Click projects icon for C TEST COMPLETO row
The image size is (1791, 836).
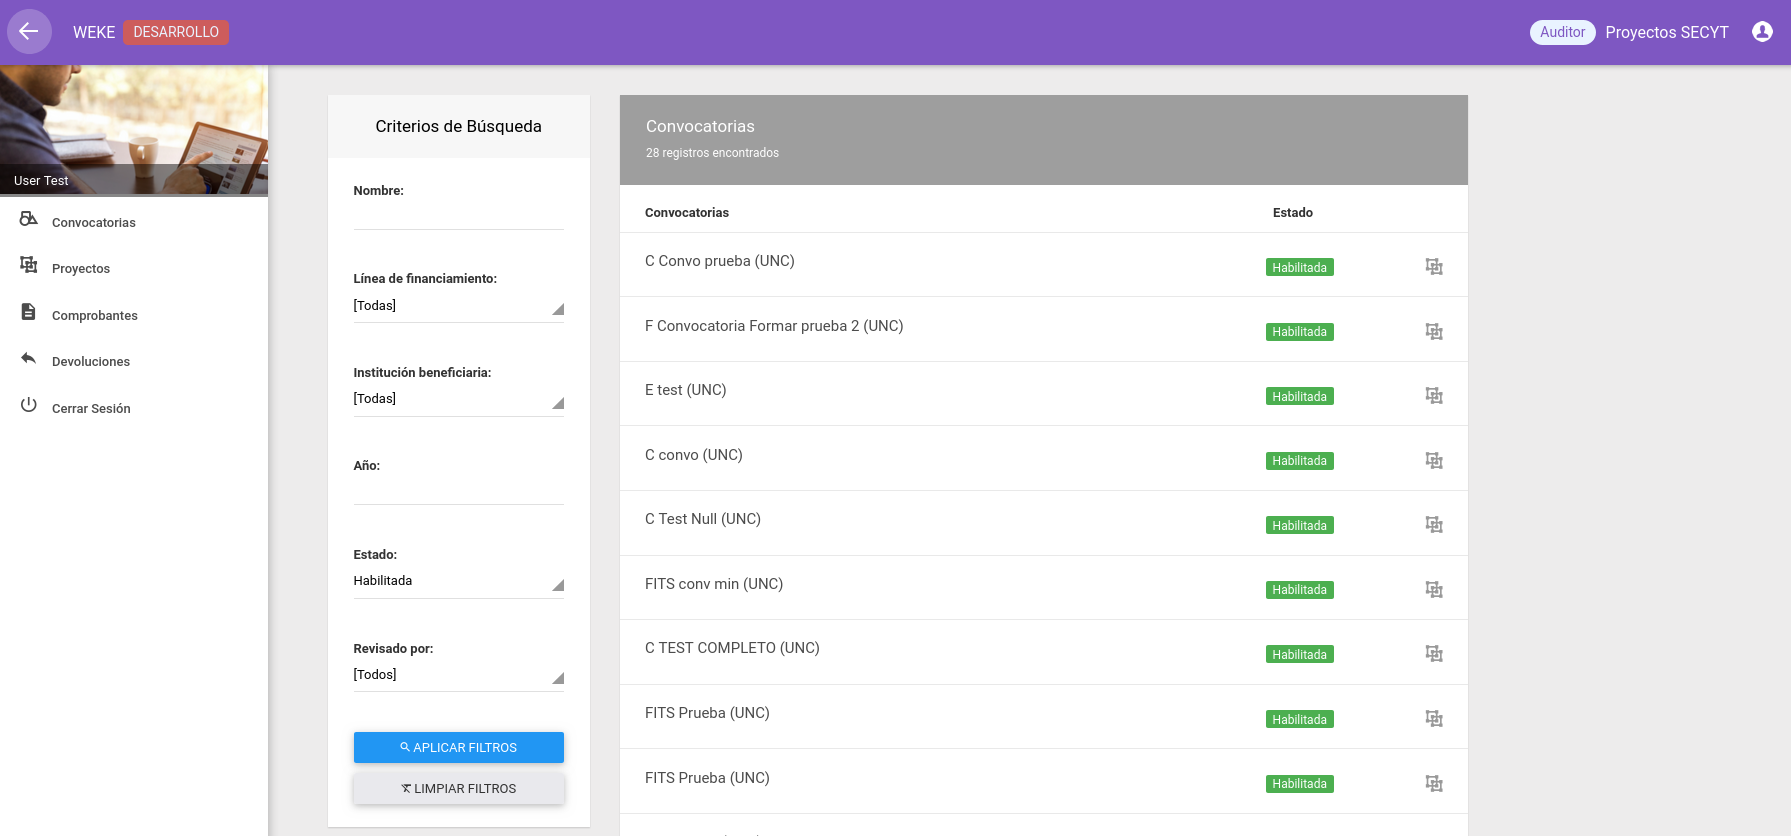coord(1433,654)
